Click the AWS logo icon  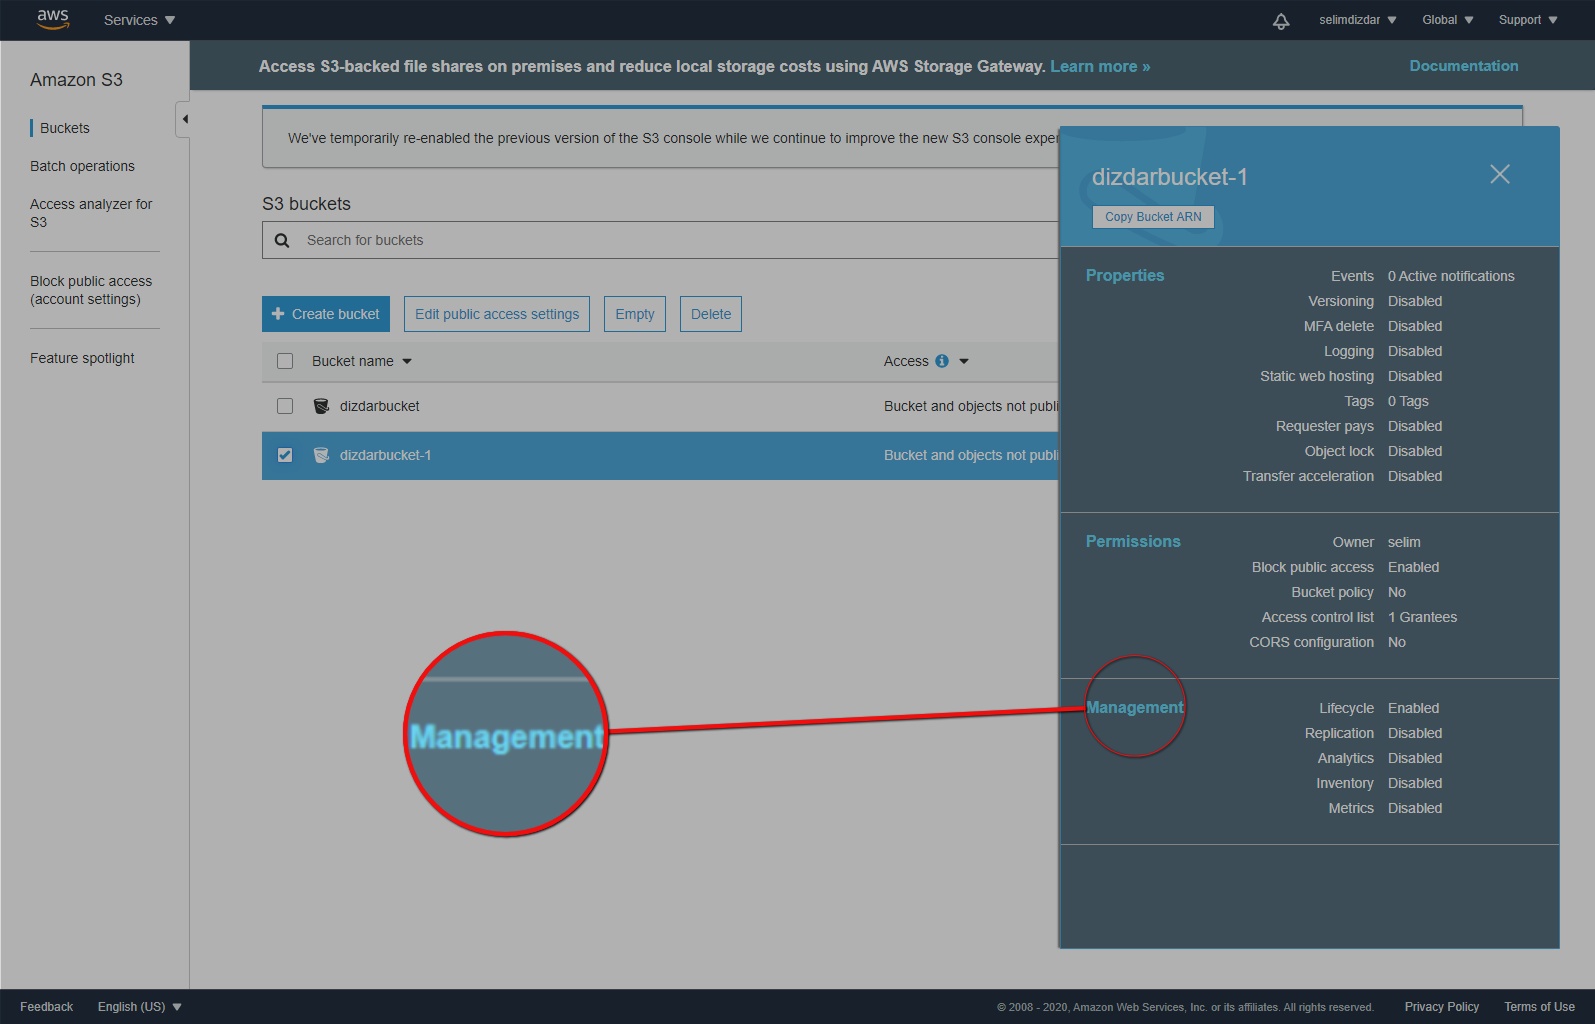[53, 19]
